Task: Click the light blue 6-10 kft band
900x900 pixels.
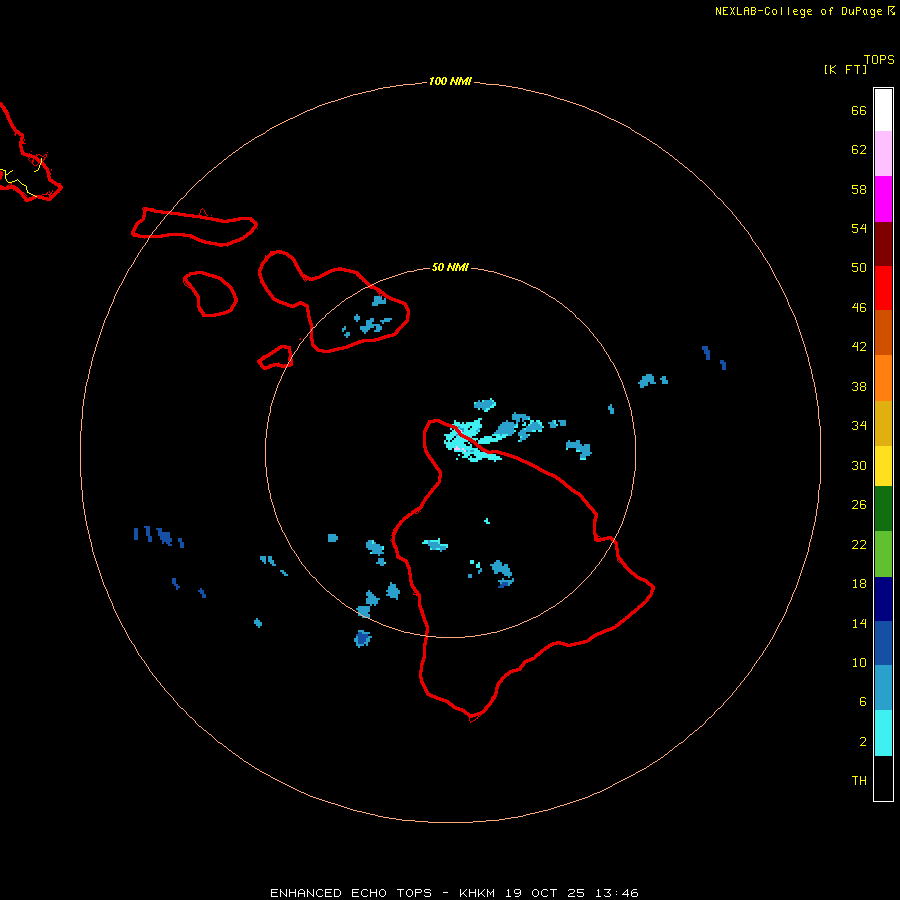Action: [x=883, y=687]
